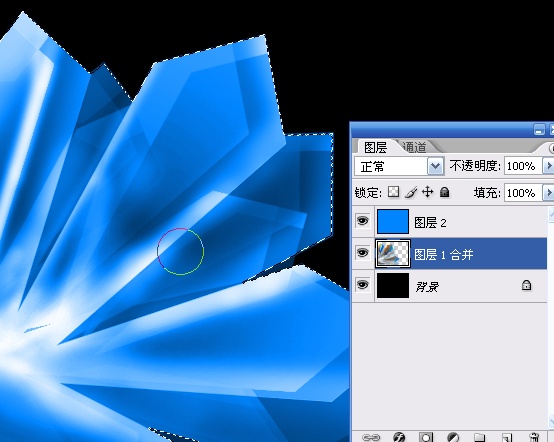This screenshot has width=554, height=442.
Task: Open the 填充 fill slider arrow
Action: (549, 193)
